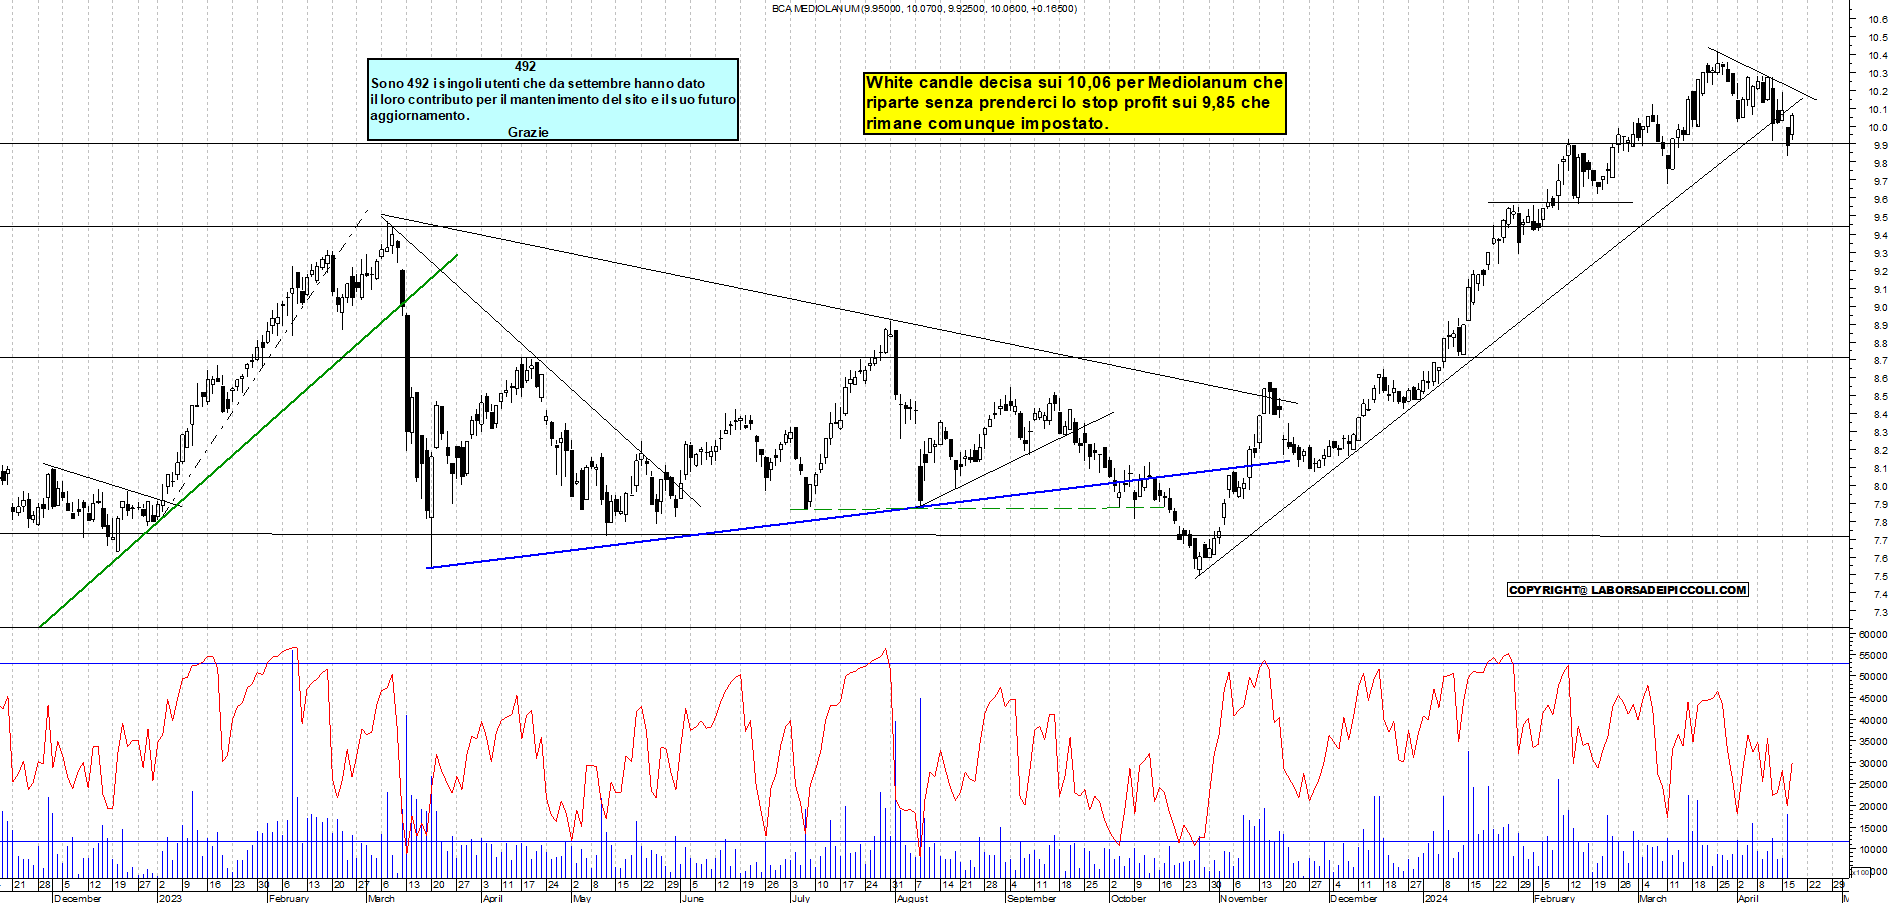Click the 7.3 price axis label

click(x=1880, y=613)
